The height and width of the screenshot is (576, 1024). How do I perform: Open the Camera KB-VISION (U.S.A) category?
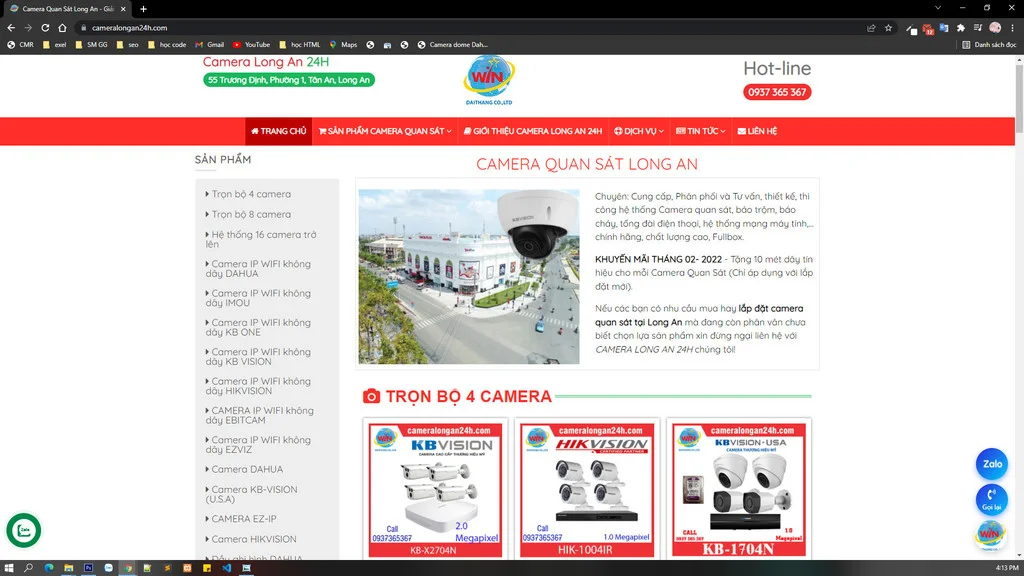click(251, 494)
